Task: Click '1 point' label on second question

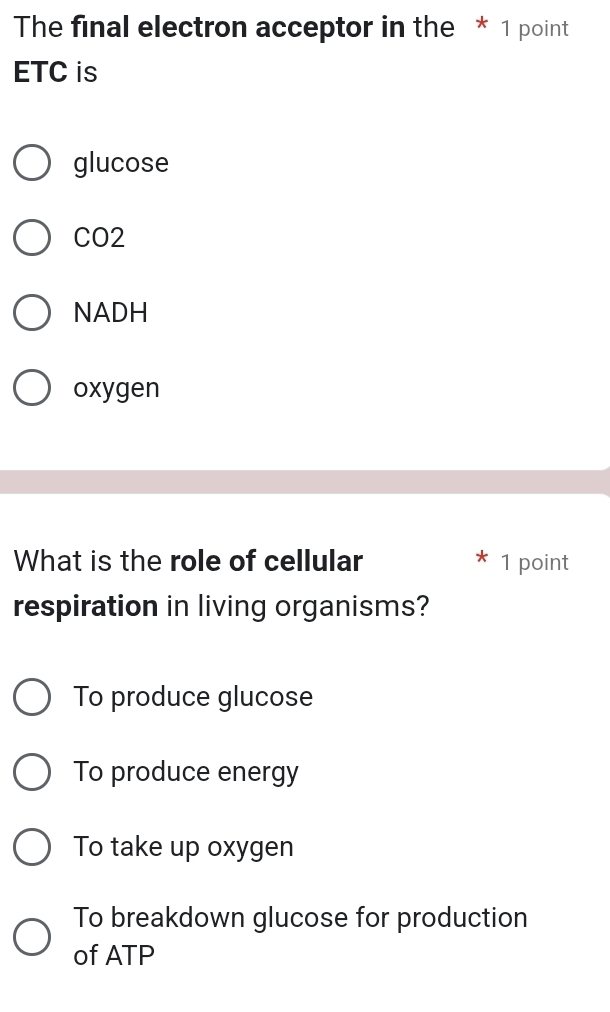Action: click(x=534, y=562)
